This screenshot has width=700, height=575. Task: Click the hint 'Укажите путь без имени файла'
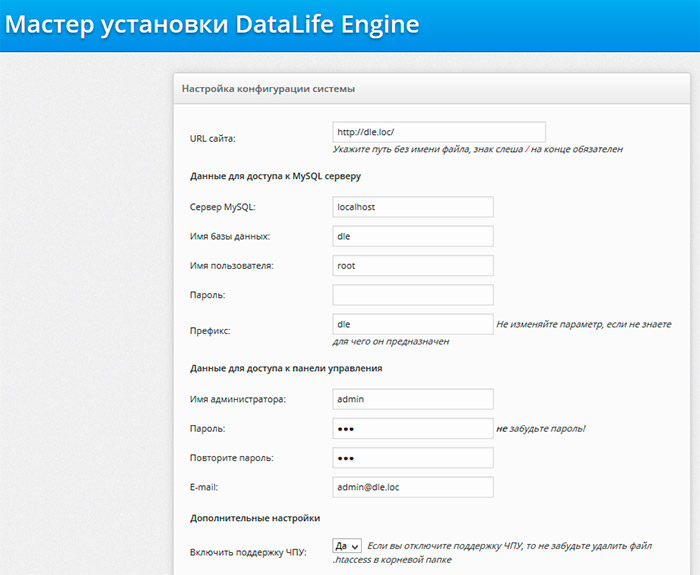(x=401, y=150)
